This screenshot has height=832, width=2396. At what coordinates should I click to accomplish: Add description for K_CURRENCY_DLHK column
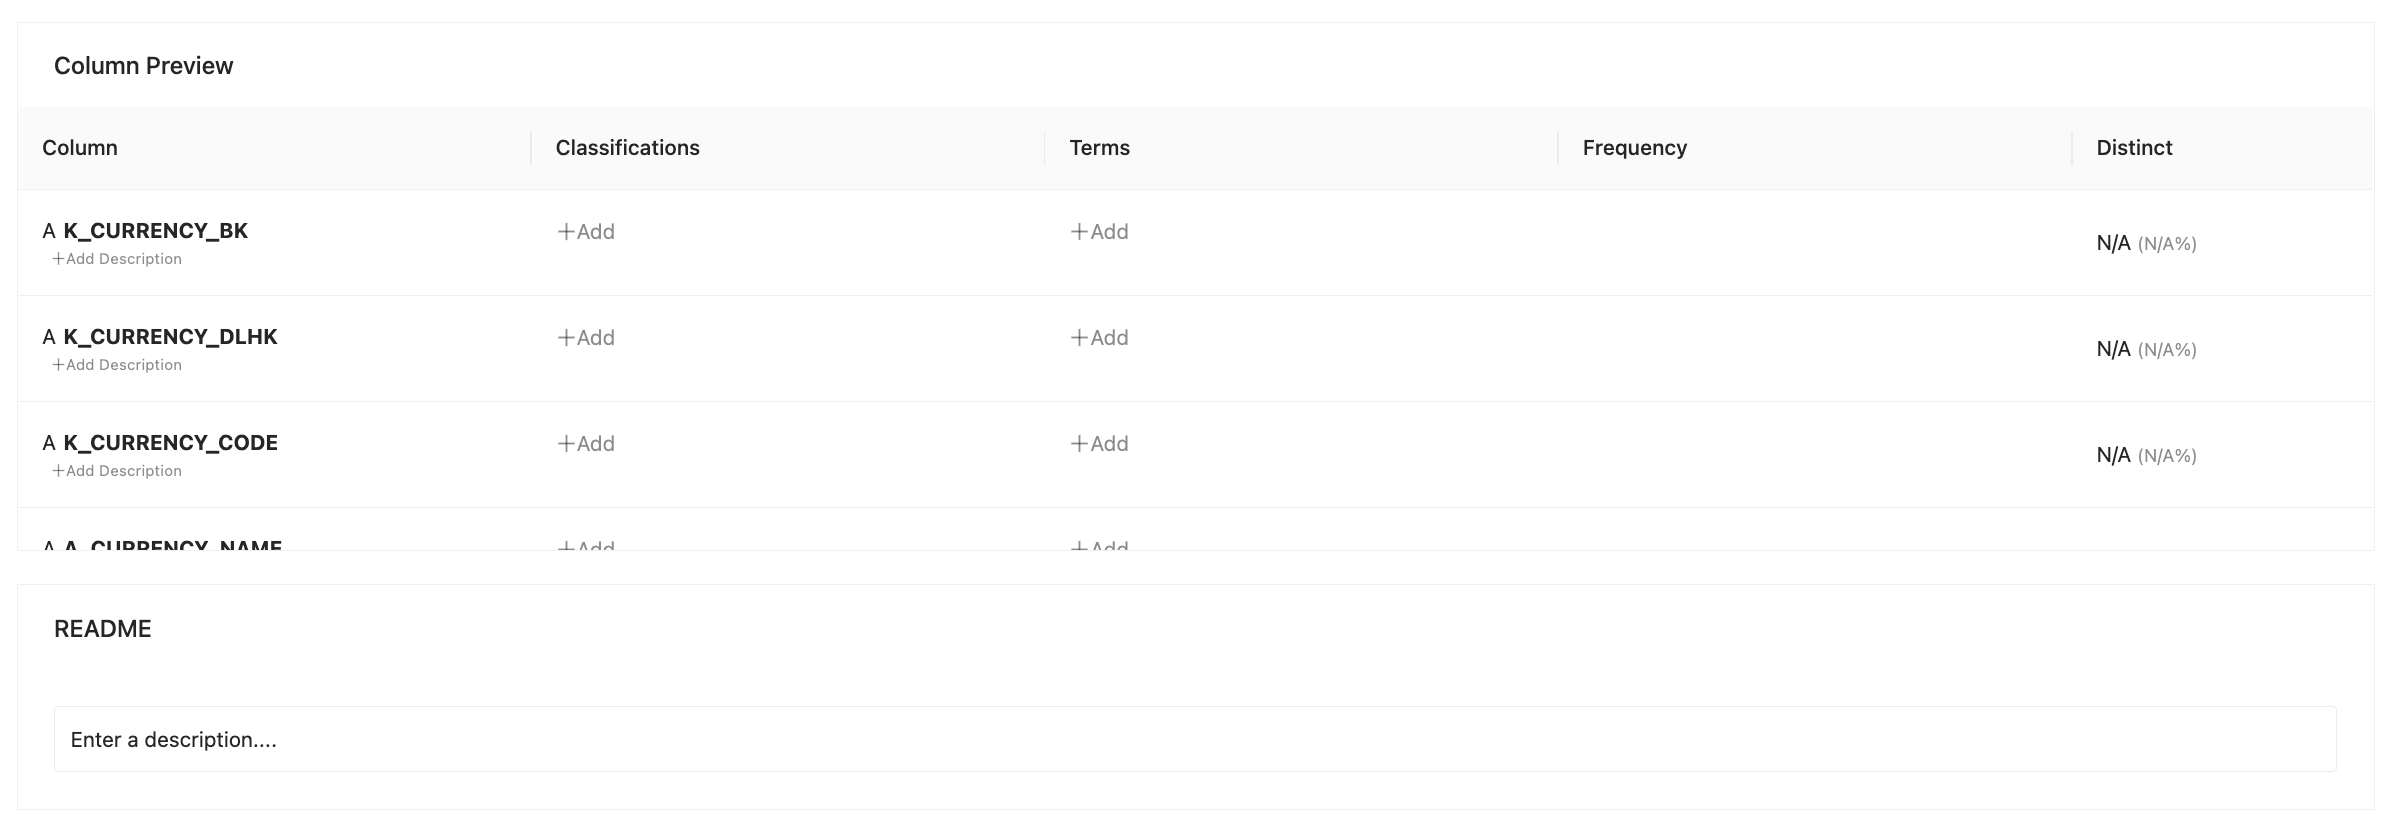[x=117, y=365]
